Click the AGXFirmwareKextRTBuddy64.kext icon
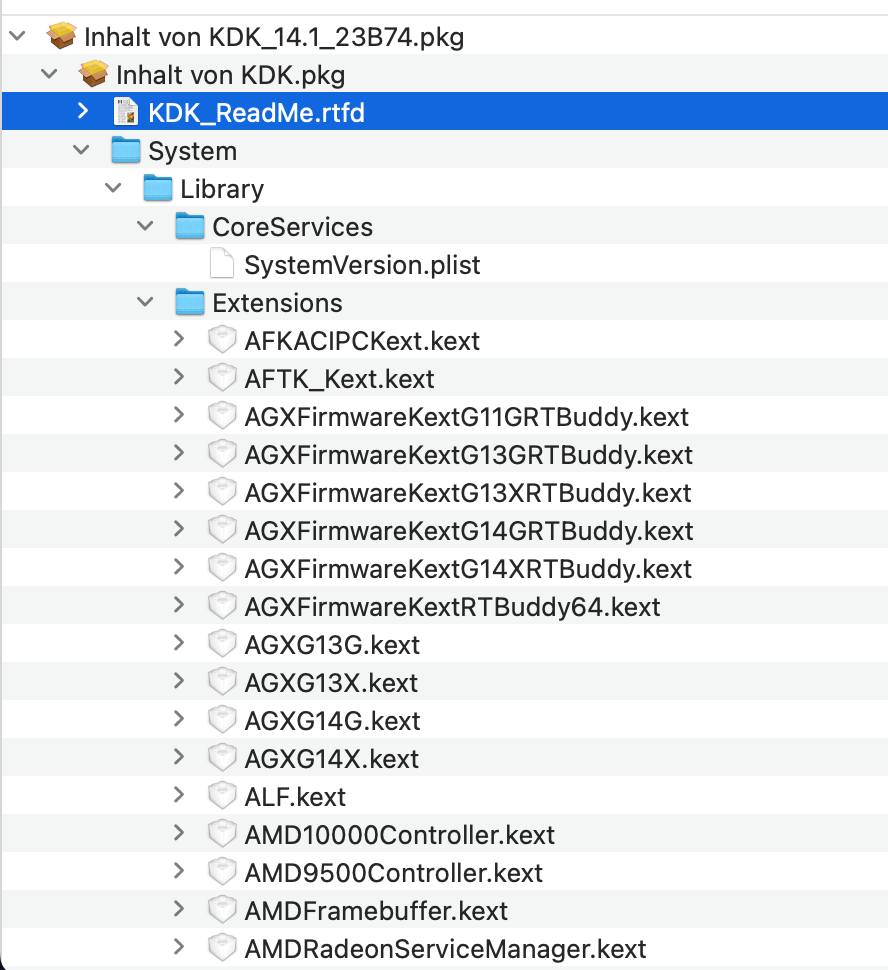888x970 pixels. click(222, 606)
